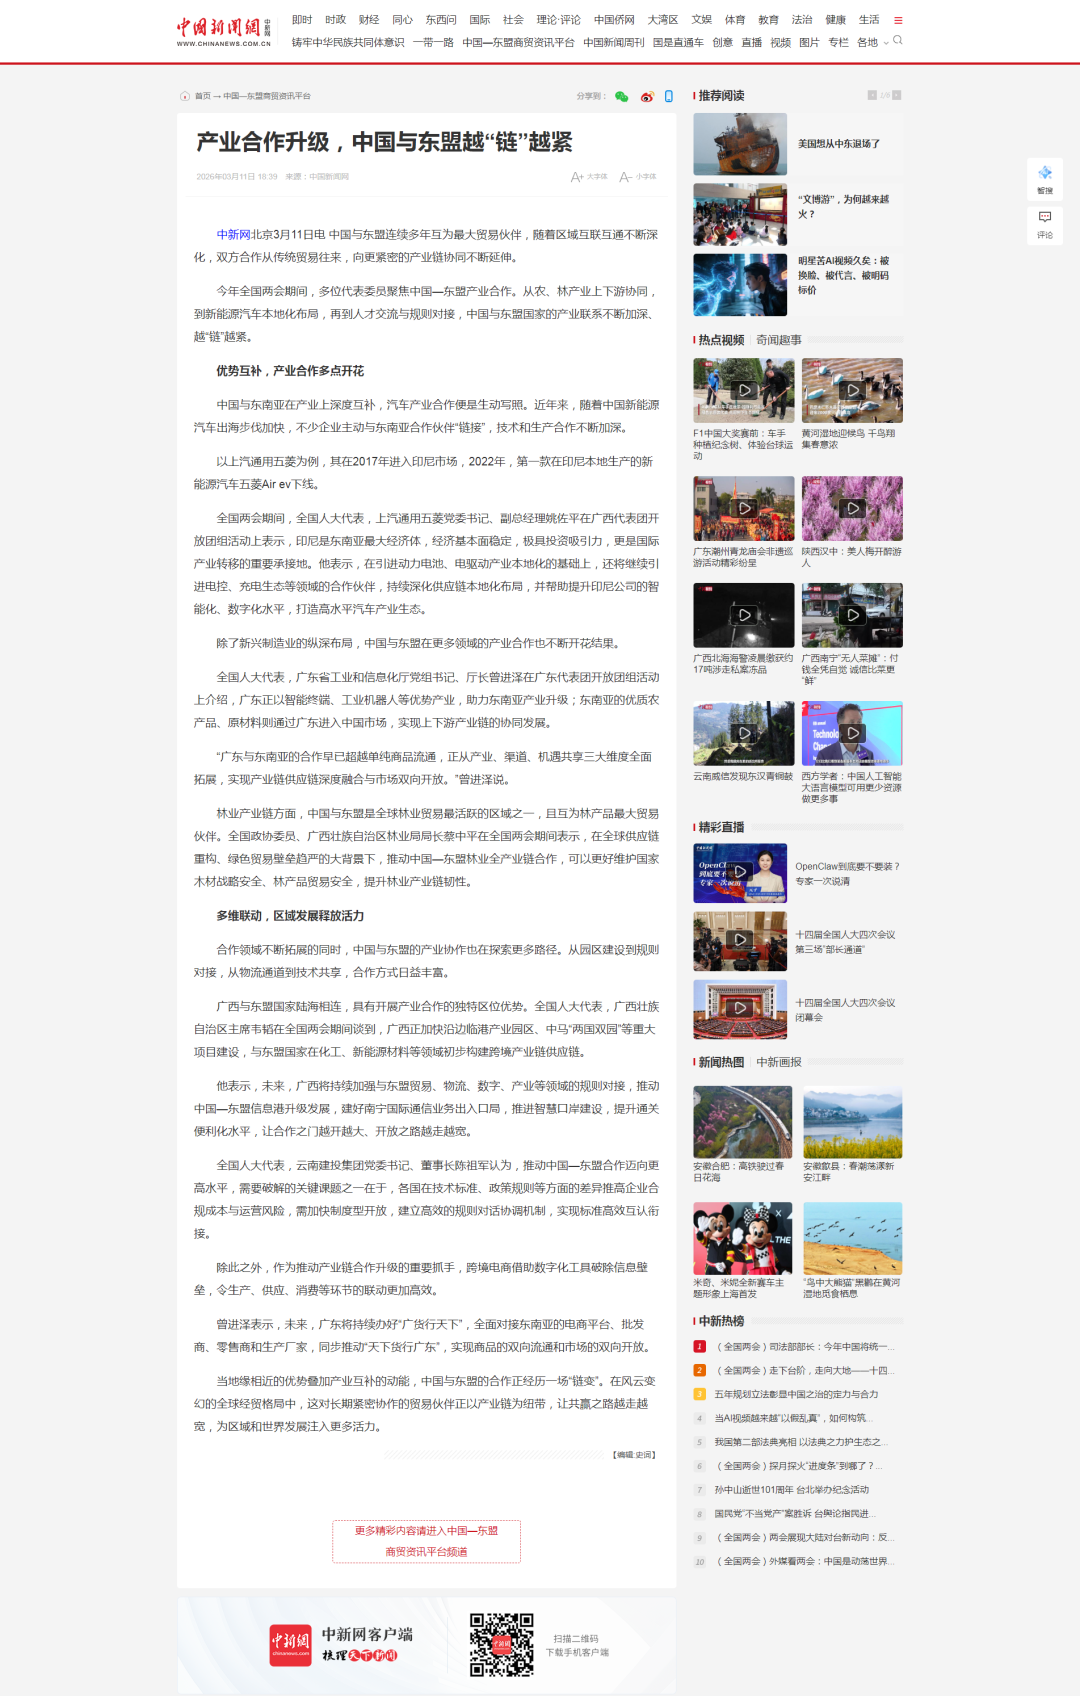Open the burning ship news thumbnail
Image resolution: width=1080 pixels, height=1696 pixels.
[x=740, y=144]
